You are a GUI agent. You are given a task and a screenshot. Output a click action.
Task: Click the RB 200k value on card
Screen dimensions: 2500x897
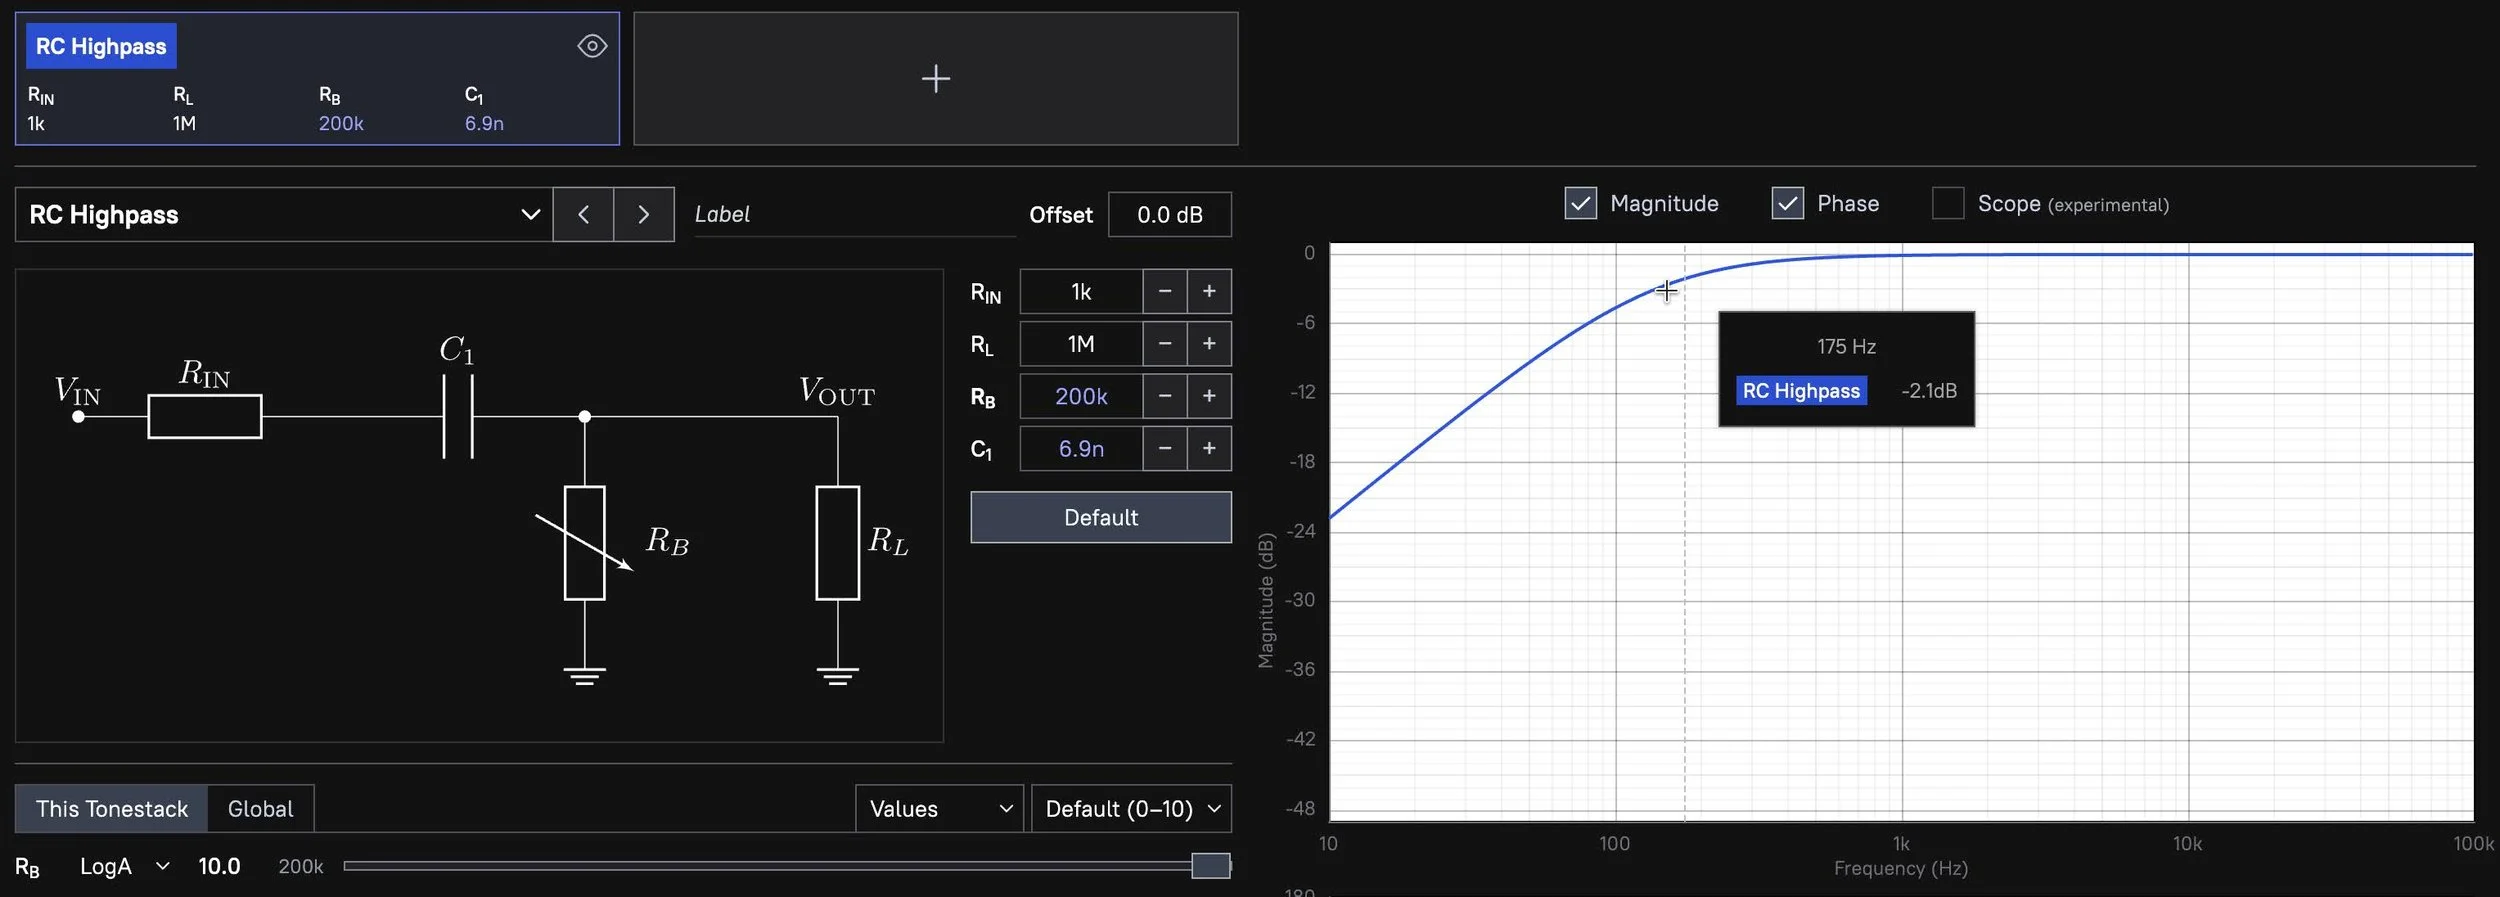pos(341,123)
